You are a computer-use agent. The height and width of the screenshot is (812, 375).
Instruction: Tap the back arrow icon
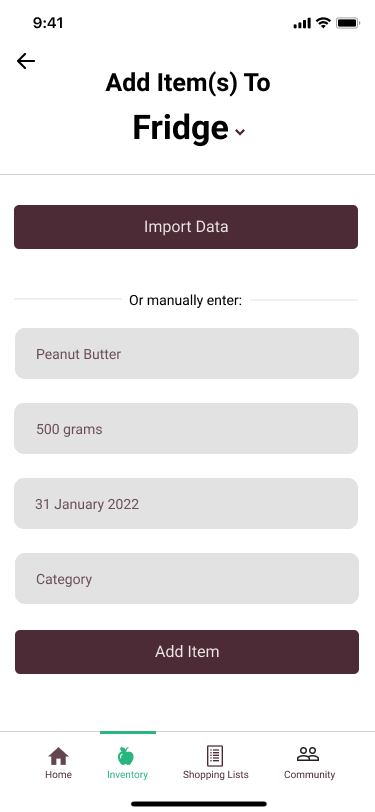click(25, 61)
